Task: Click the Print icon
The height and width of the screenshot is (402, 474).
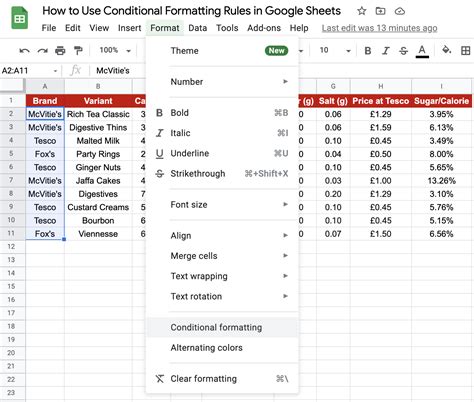Action: [x=60, y=51]
